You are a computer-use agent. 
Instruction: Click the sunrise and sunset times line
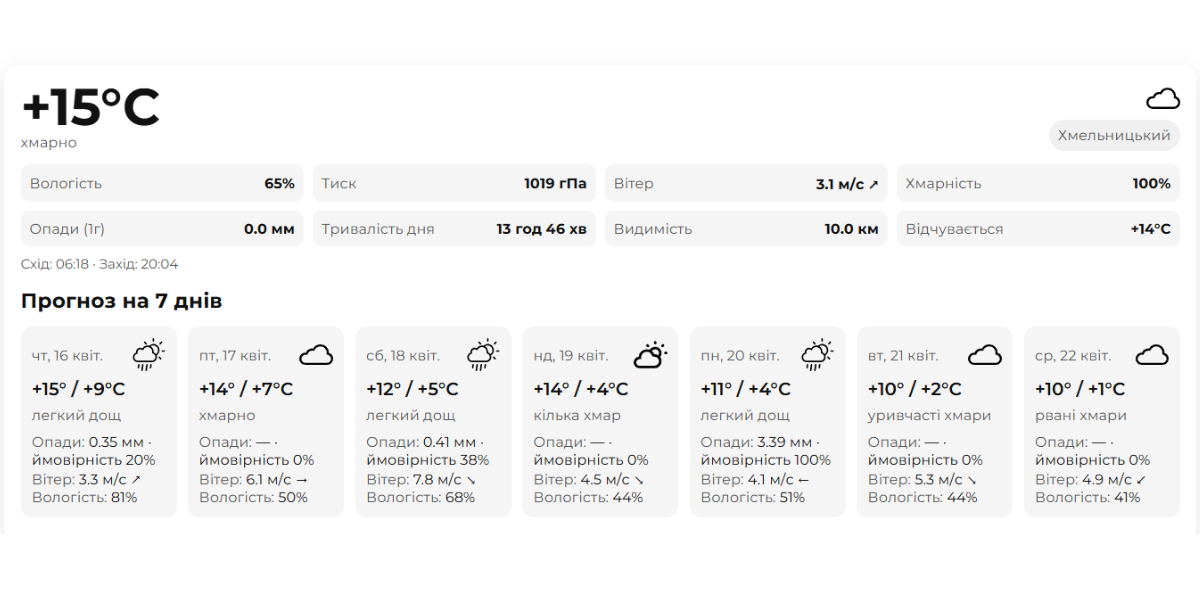tap(100, 264)
